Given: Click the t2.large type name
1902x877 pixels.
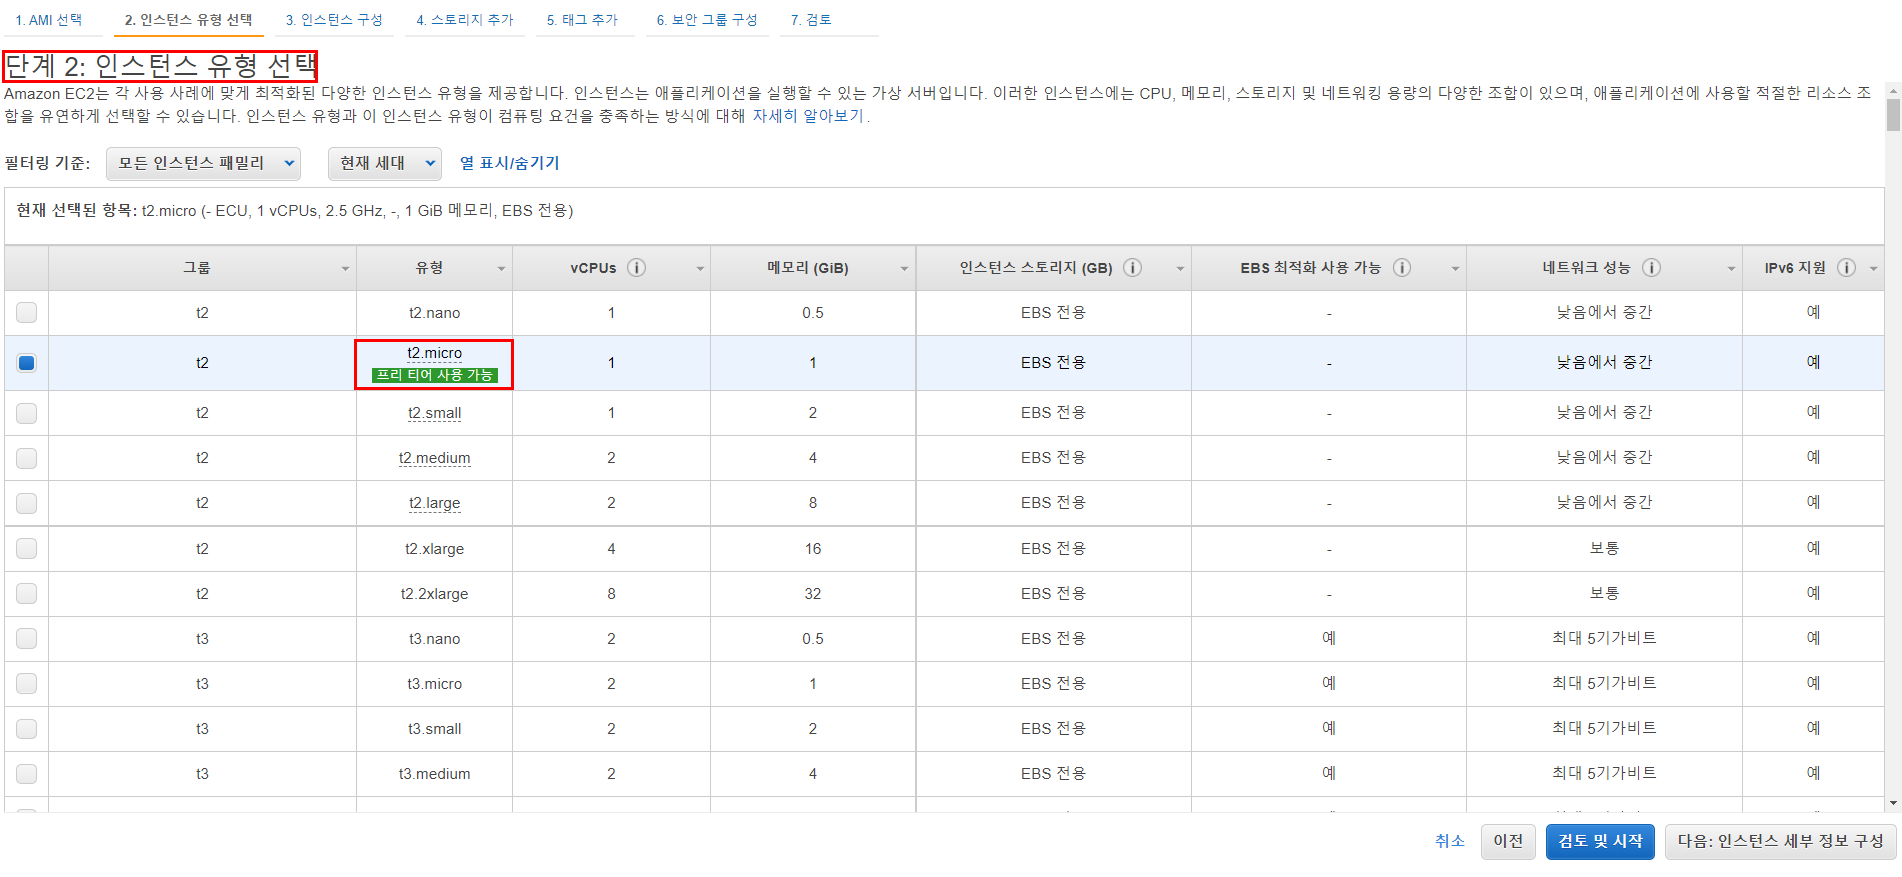Looking at the screenshot, I should [x=434, y=503].
